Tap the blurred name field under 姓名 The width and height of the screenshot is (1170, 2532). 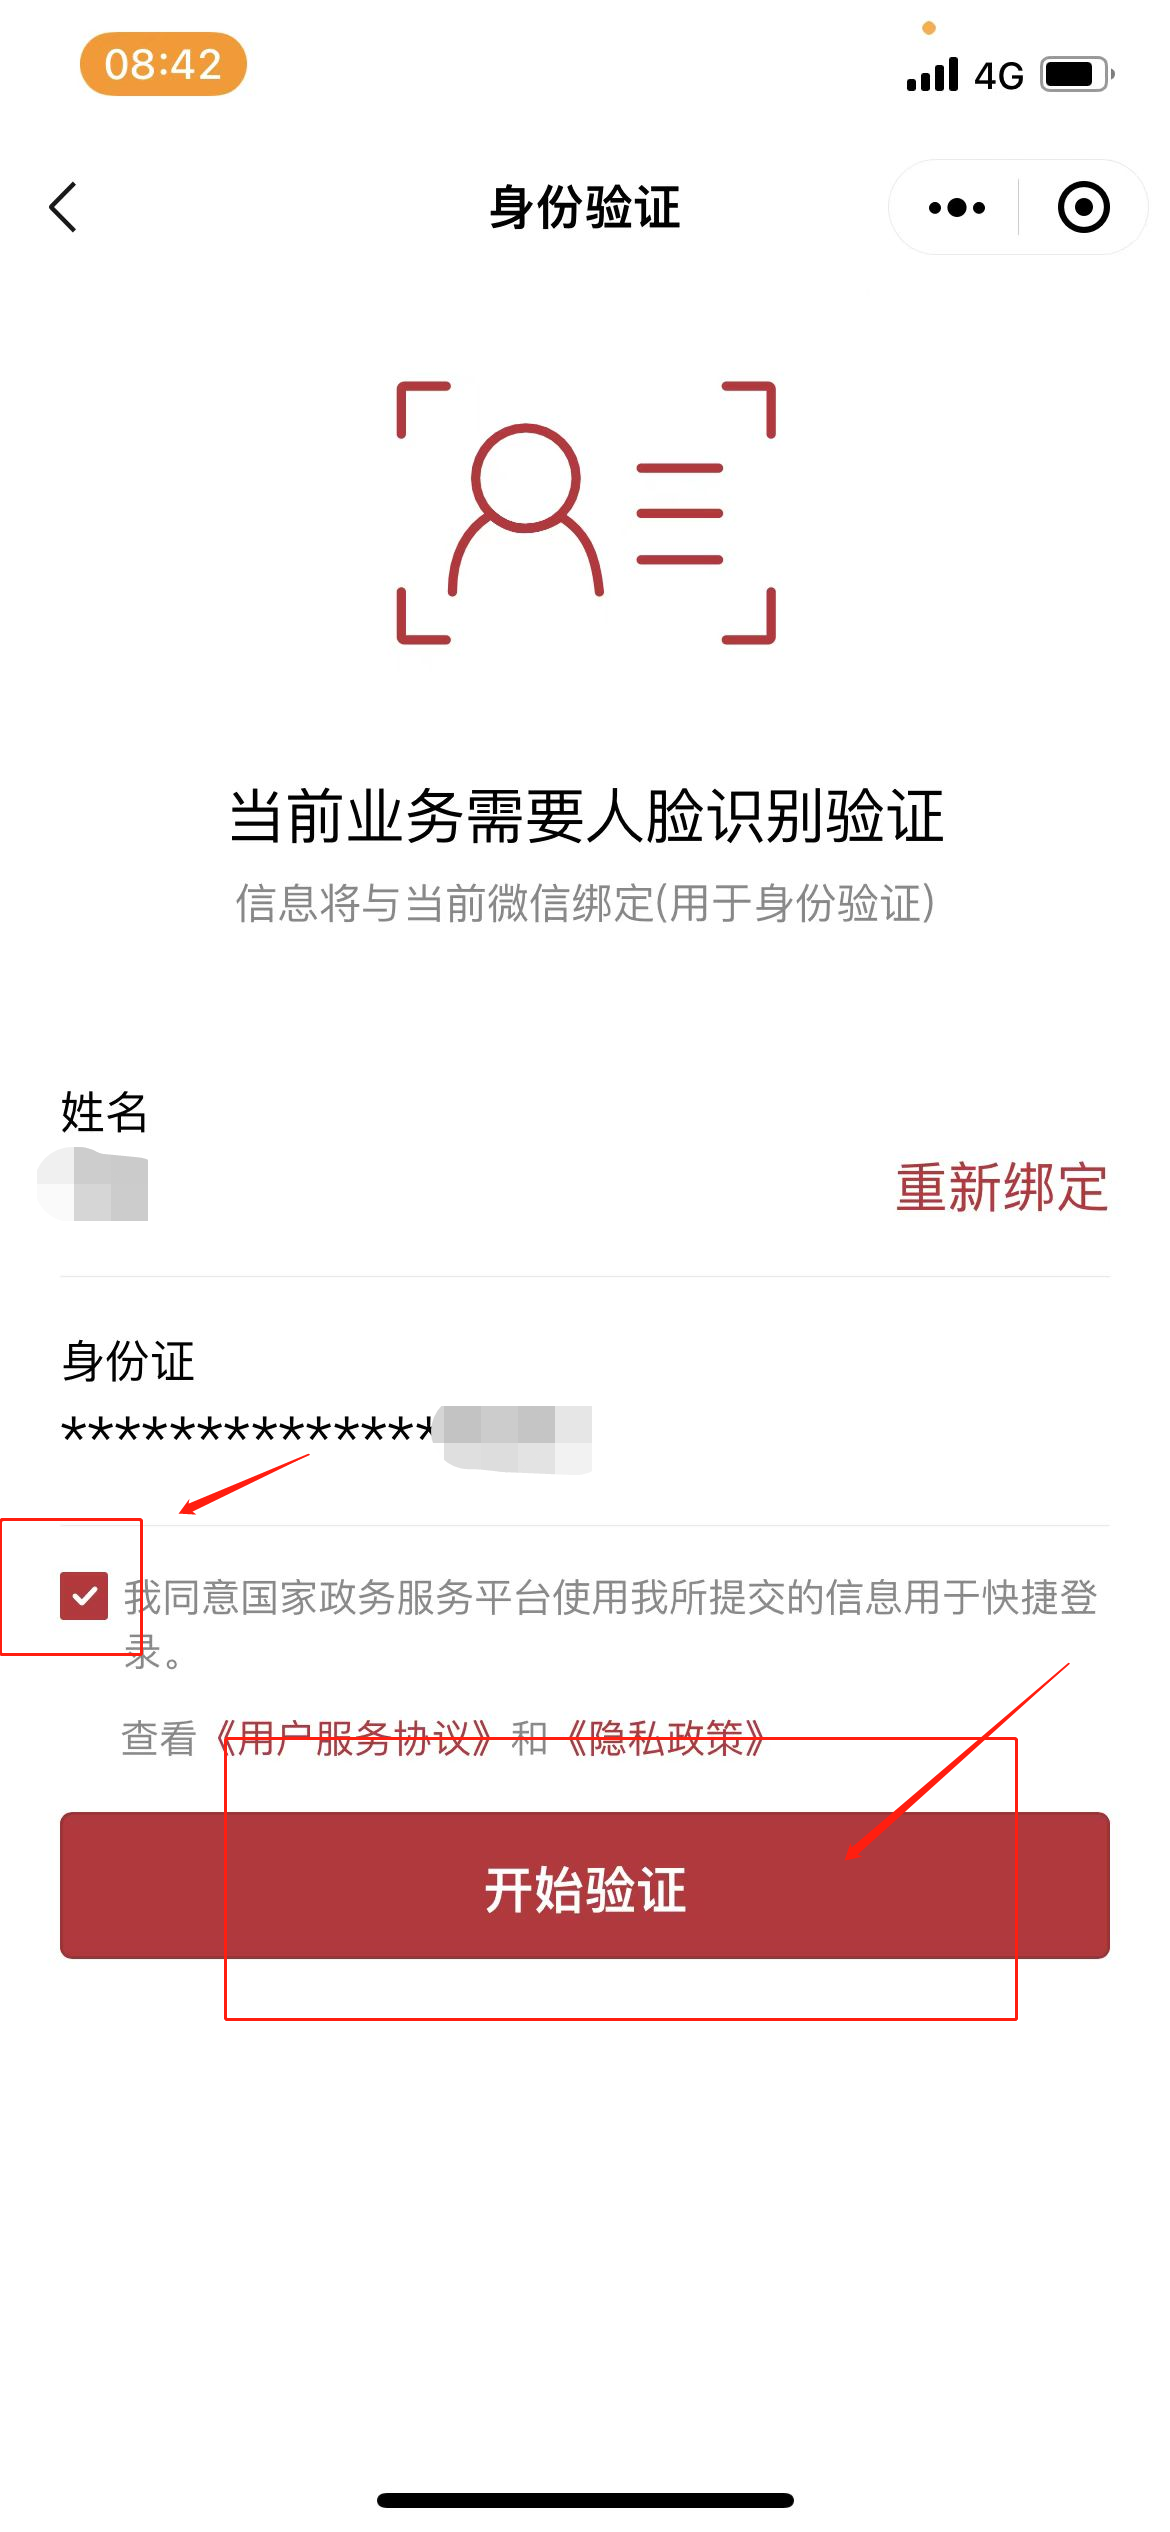tap(93, 1184)
